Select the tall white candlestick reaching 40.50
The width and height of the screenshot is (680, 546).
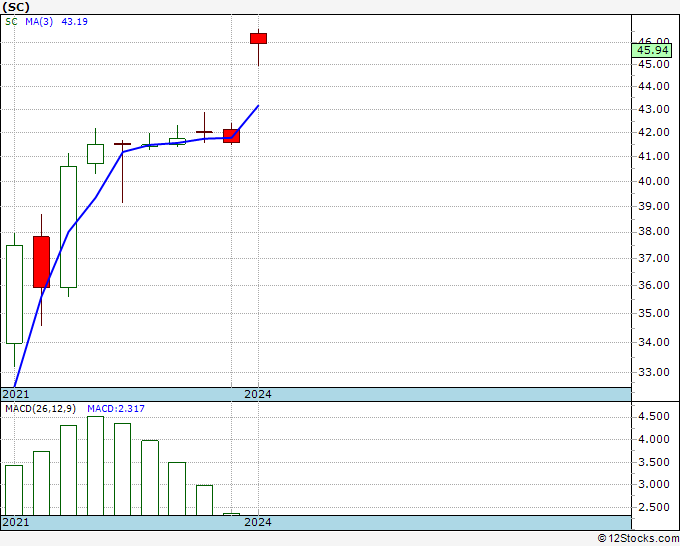(69, 227)
